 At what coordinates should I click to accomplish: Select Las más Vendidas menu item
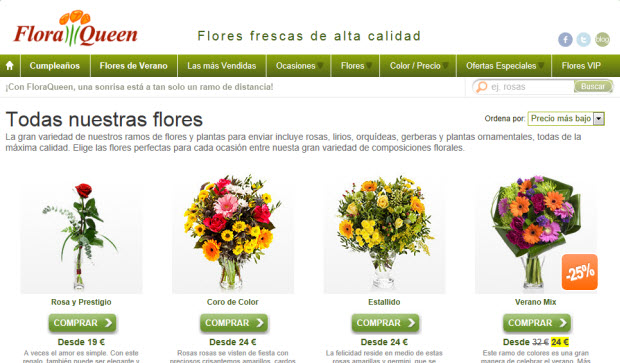(222, 66)
